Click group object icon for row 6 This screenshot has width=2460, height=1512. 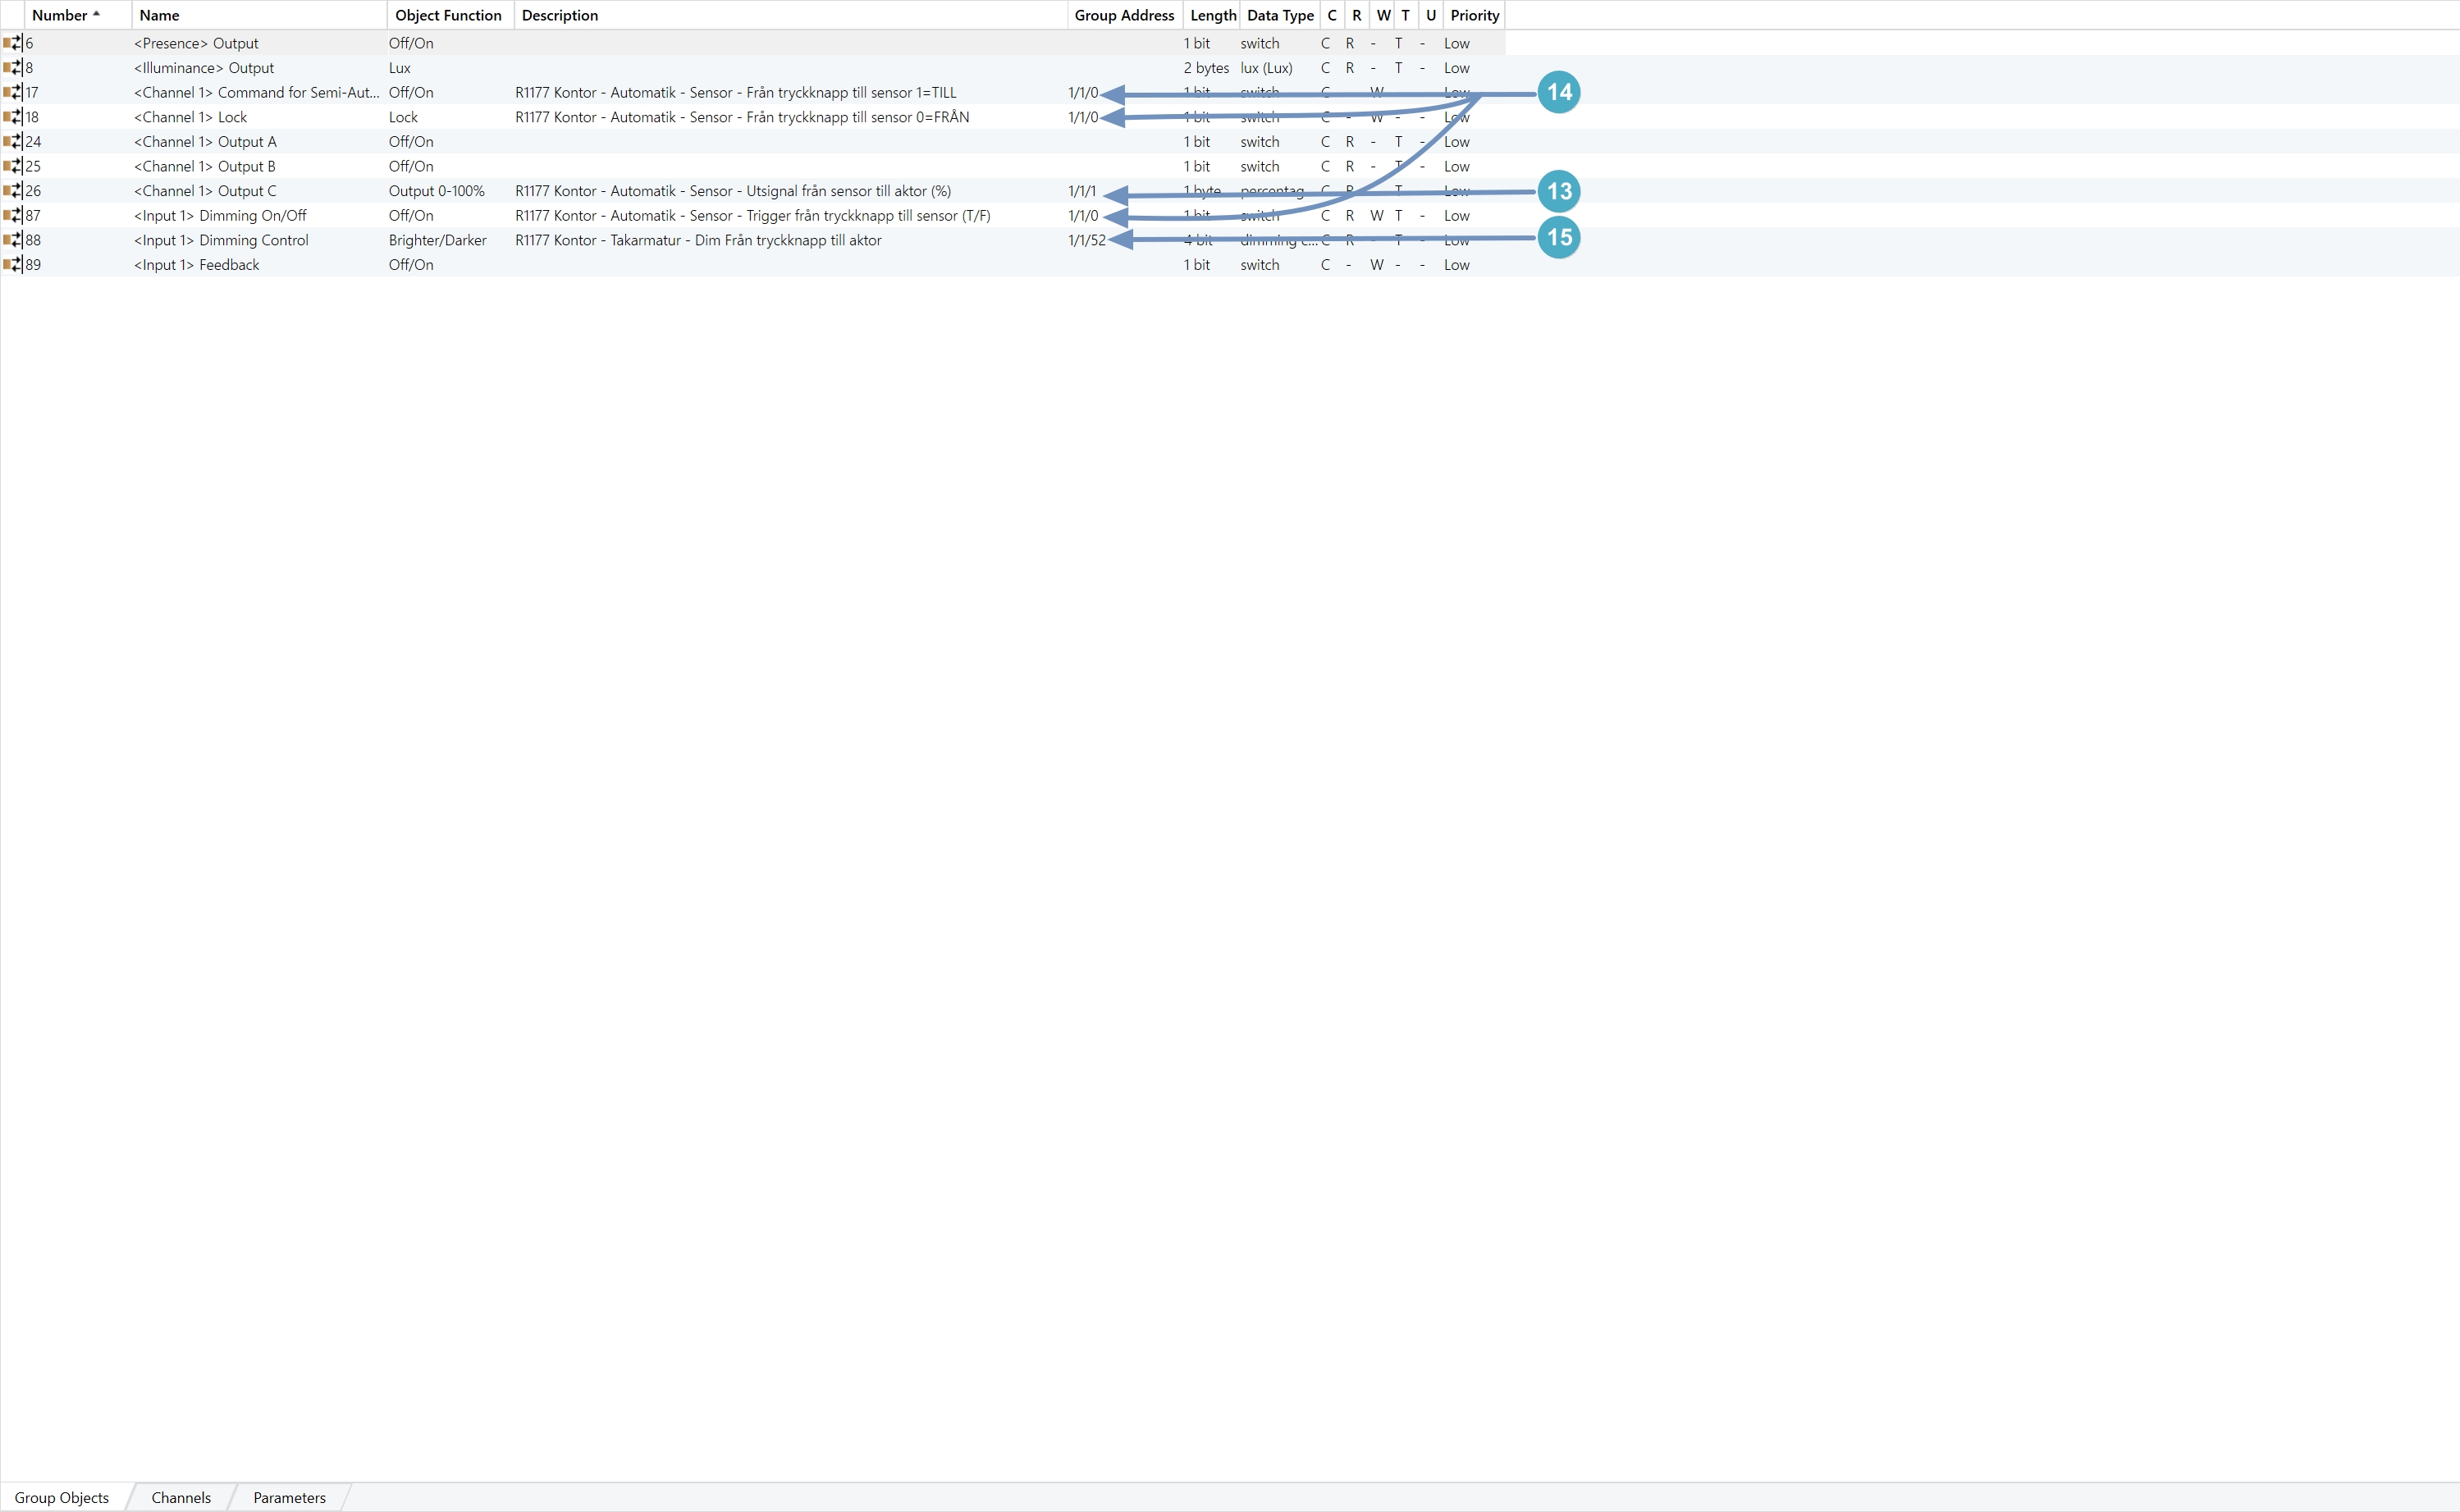12,43
